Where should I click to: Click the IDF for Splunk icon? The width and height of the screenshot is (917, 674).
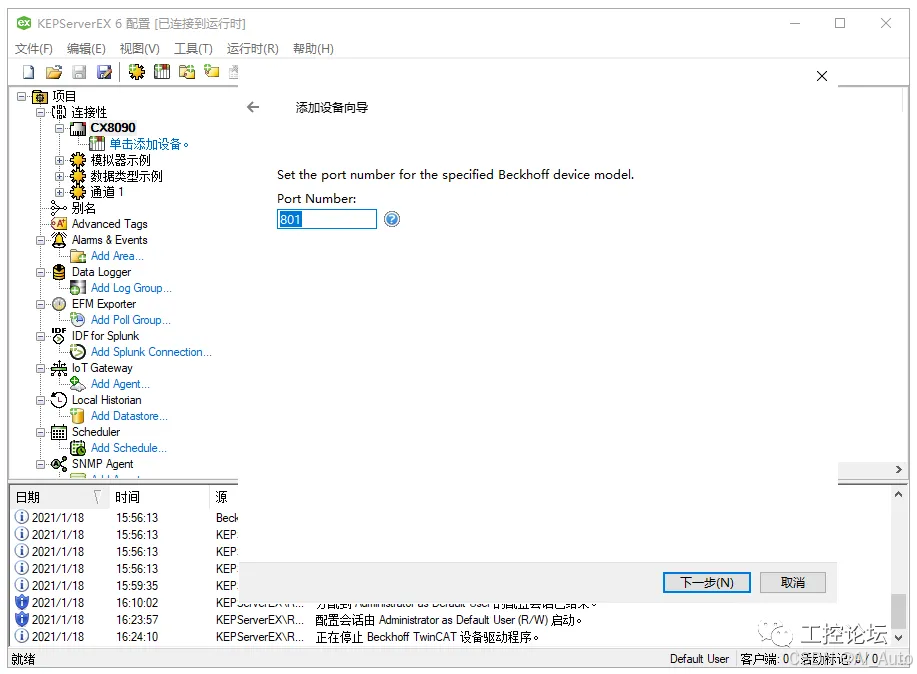pyautogui.click(x=58, y=336)
